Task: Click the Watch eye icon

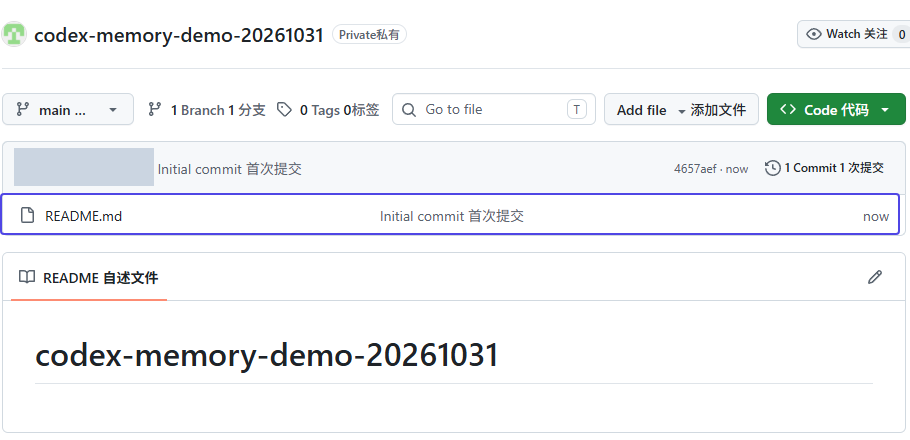Action: pyautogui.click(x=814, y=34)
